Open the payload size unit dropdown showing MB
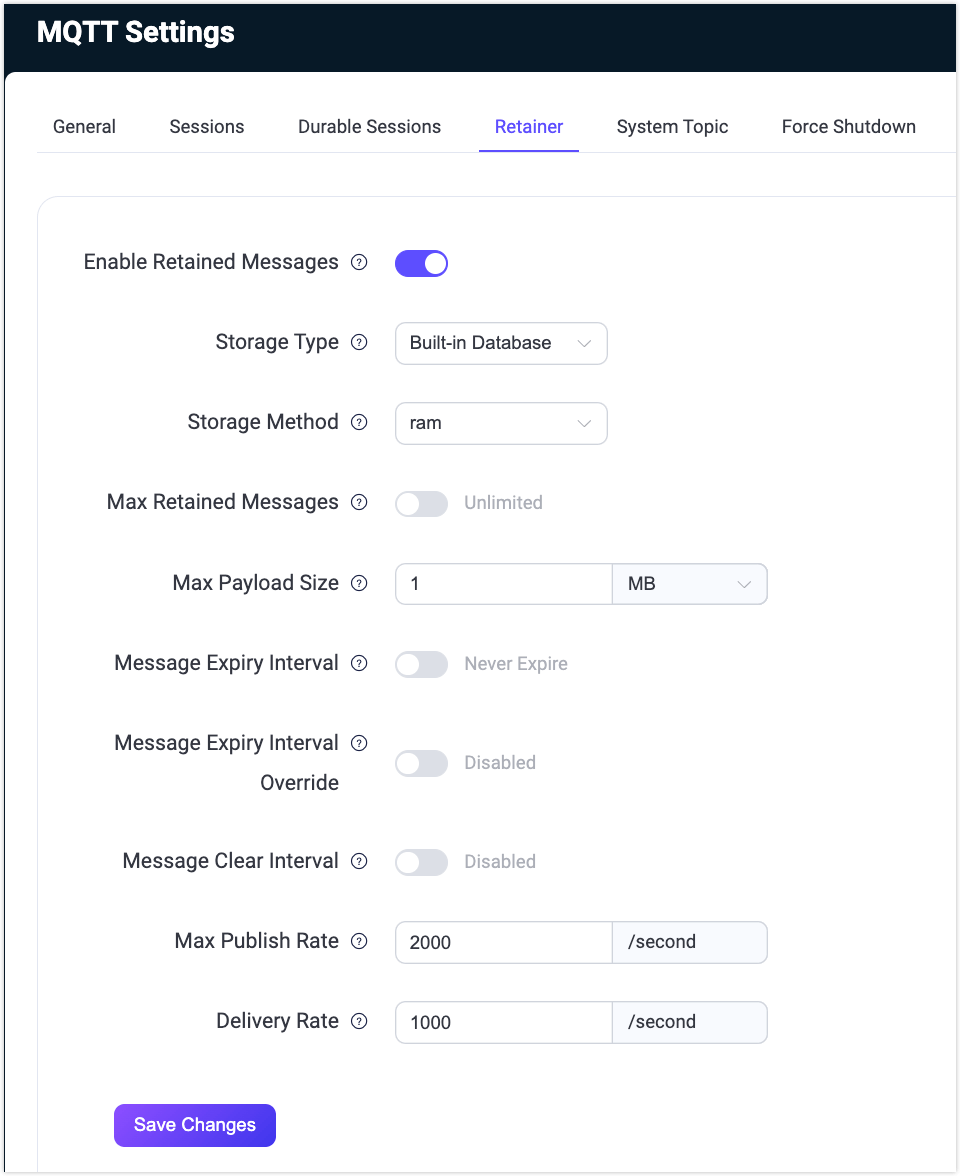Viewport: 960px width, 1176px height. point(689,583)
